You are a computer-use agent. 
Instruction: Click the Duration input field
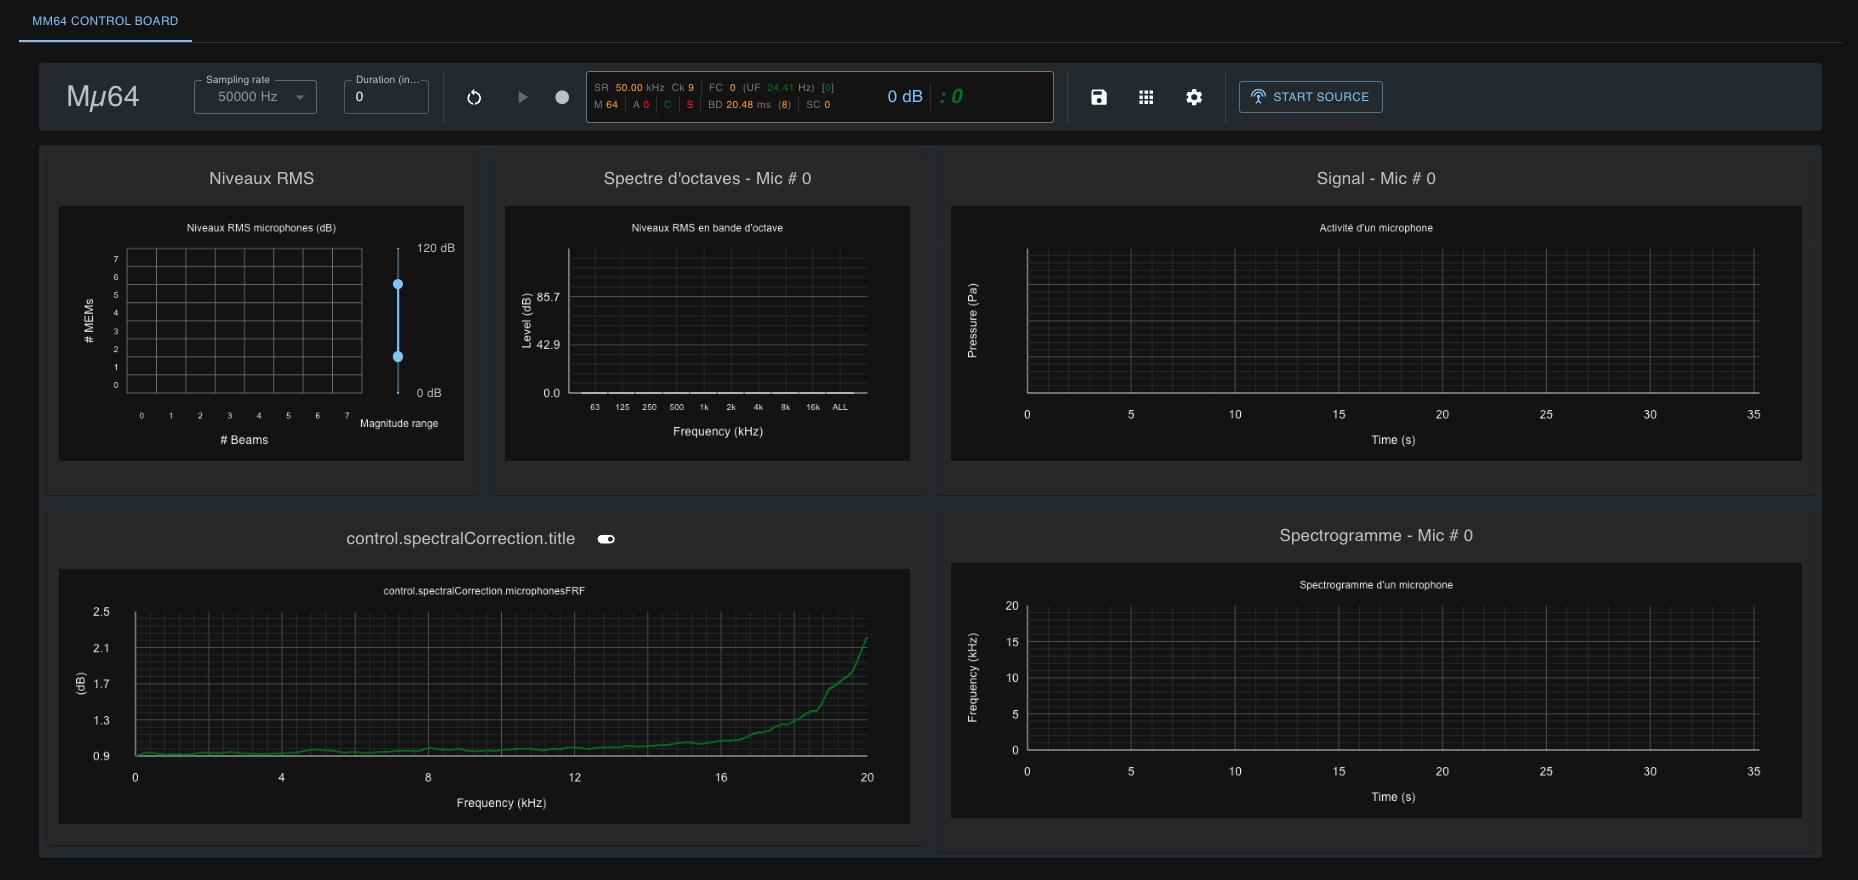pyautogui.click(x=386, y=97)
